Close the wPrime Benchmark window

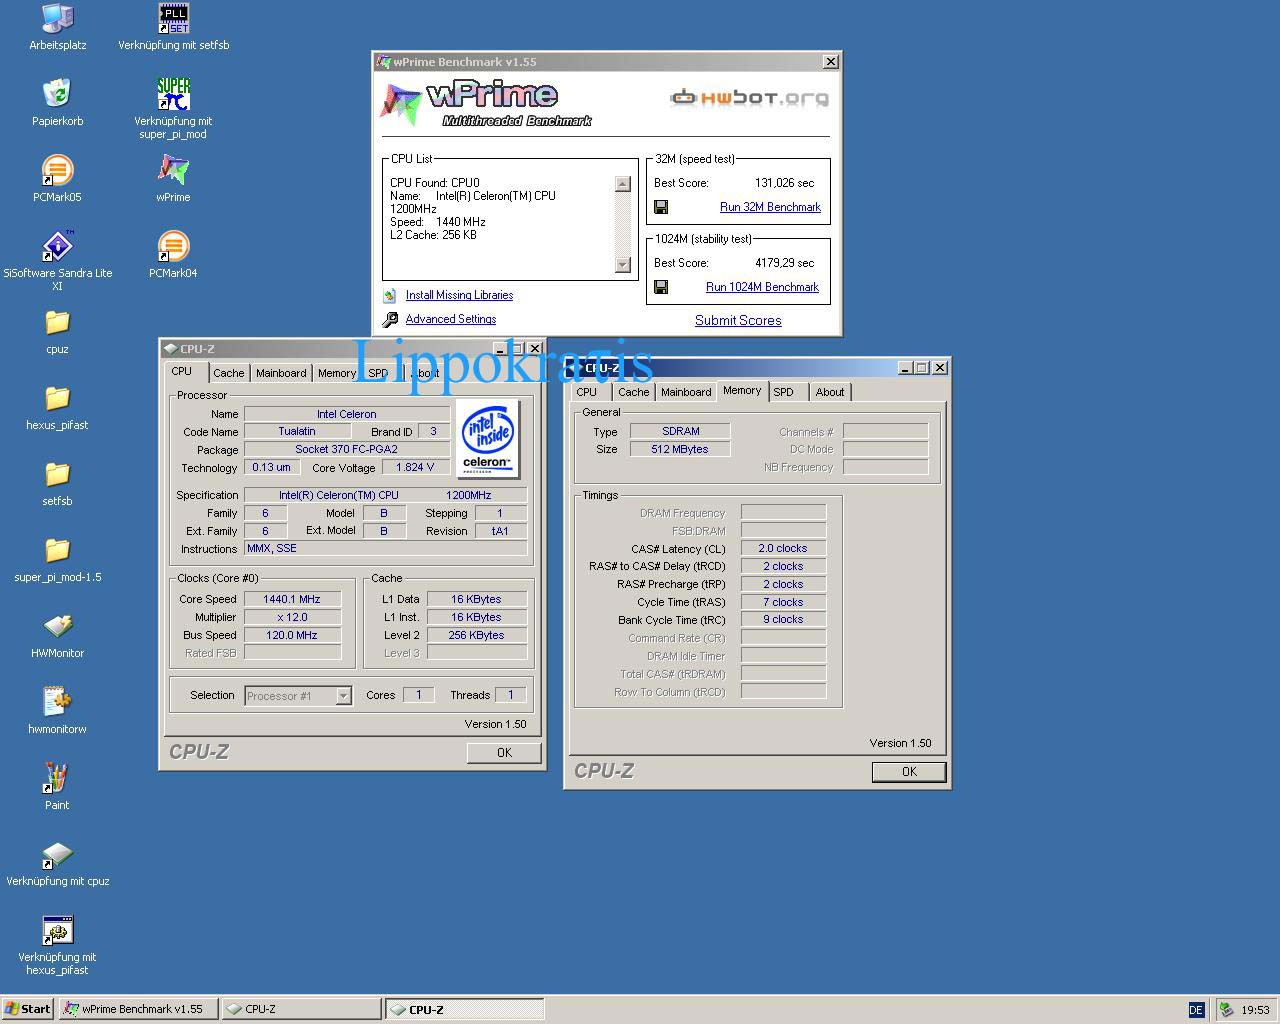click(x=830, y=61)
